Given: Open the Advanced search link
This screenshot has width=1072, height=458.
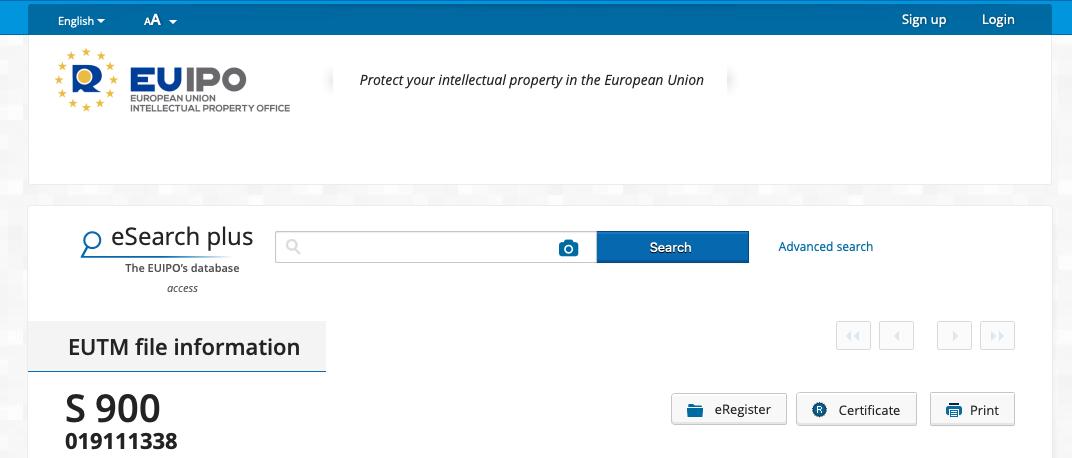Looking at the screenshot, I should tap(825, 247).
